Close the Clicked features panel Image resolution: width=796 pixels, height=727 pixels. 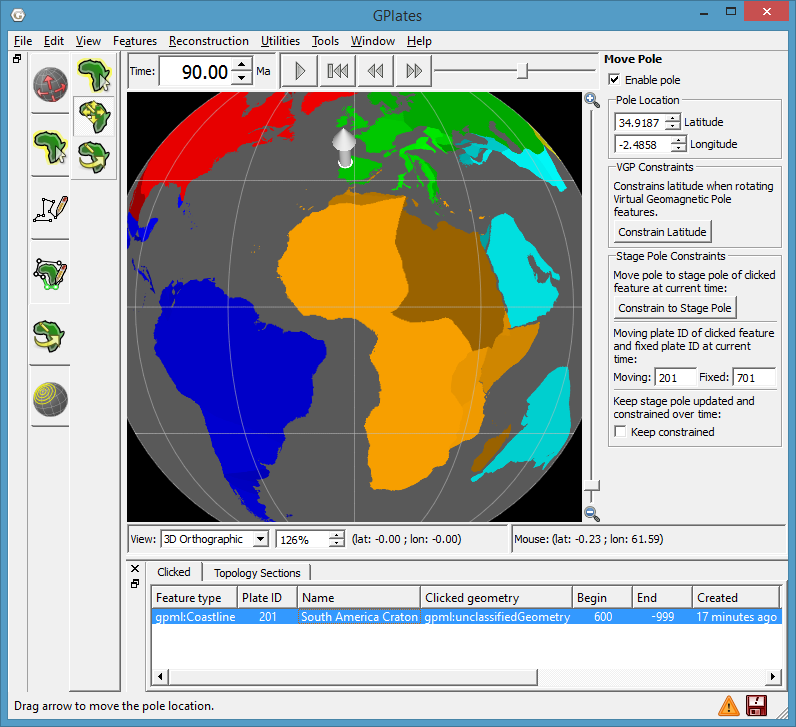(x=135, y=569)
